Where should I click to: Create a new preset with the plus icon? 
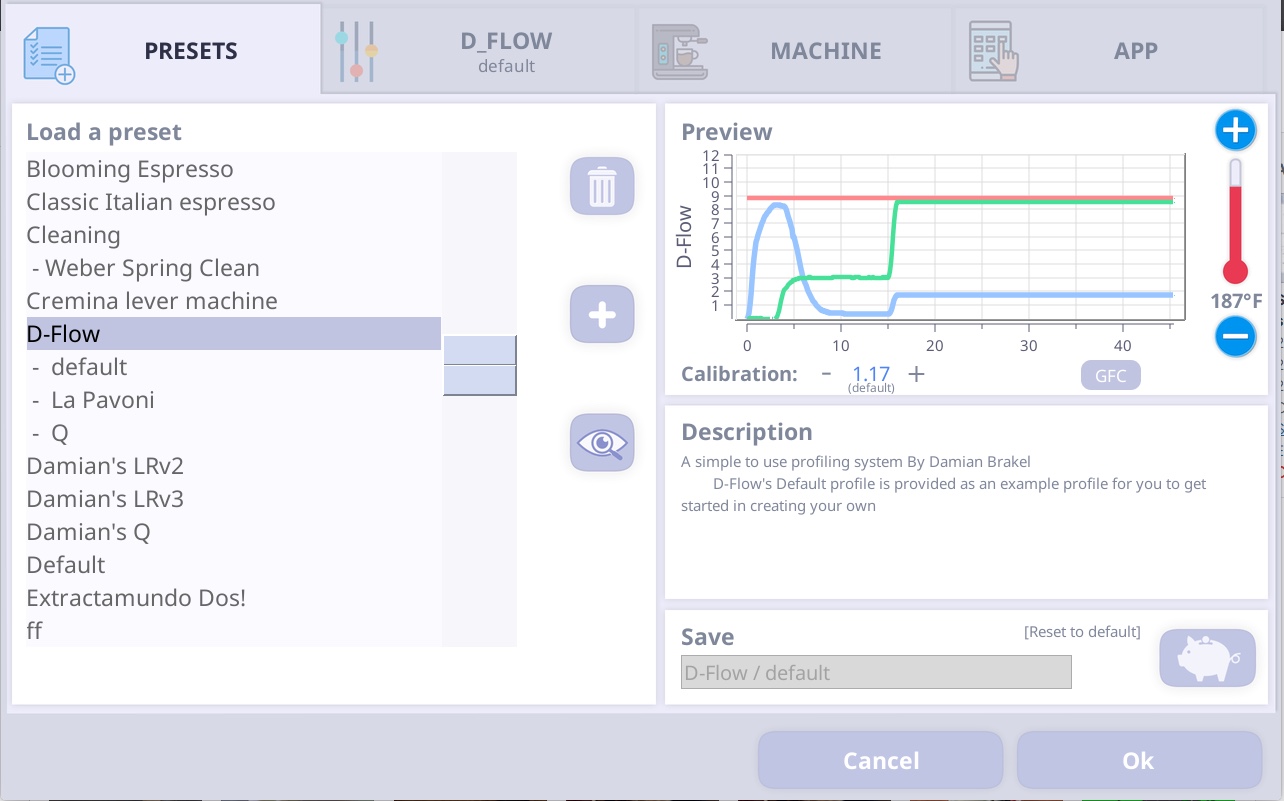pos(601,314)
